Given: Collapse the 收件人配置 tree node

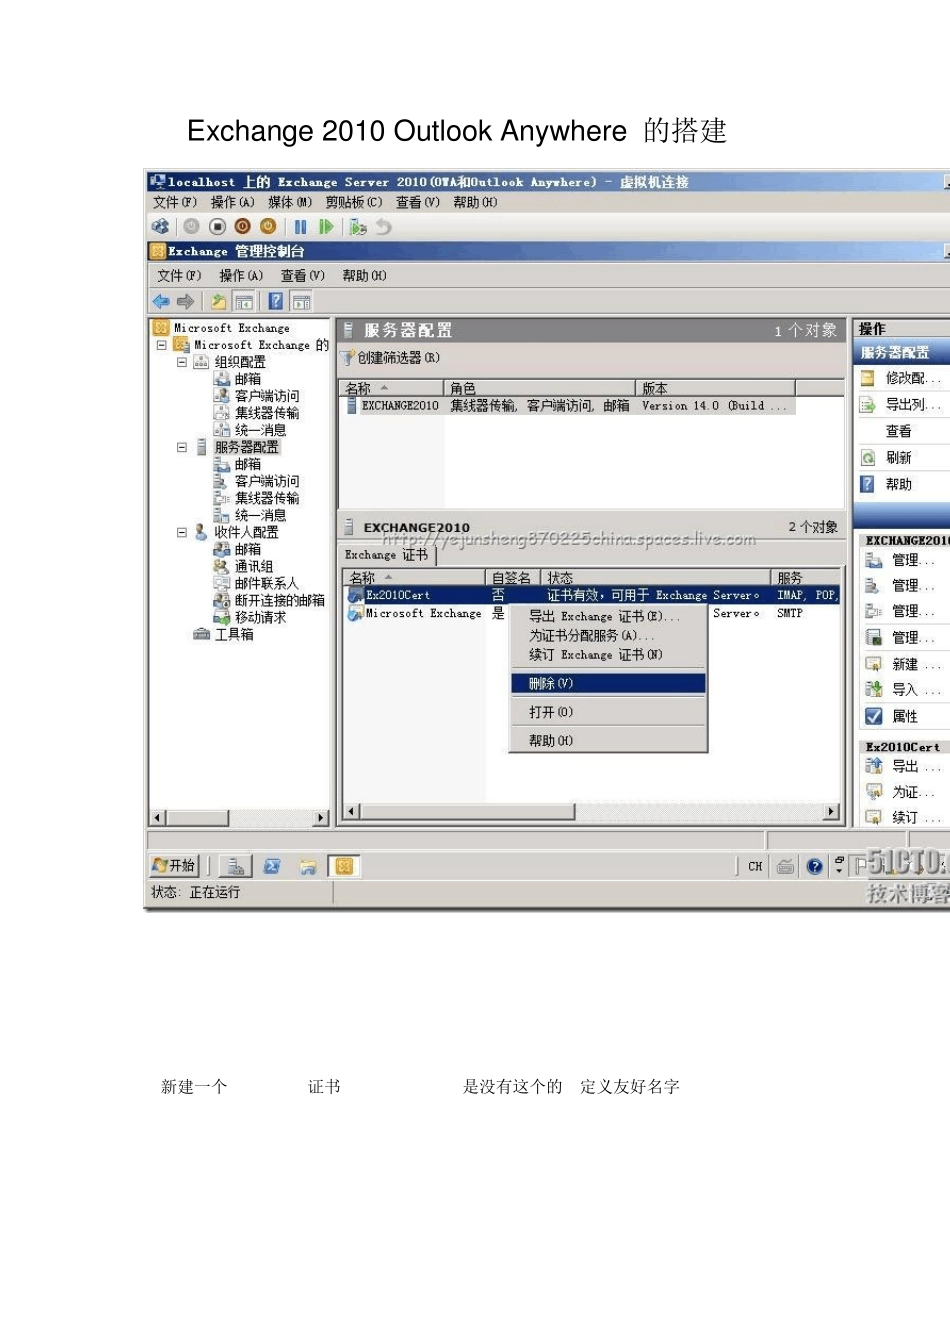Looking at the screenshot, I should tap(181, 532).
